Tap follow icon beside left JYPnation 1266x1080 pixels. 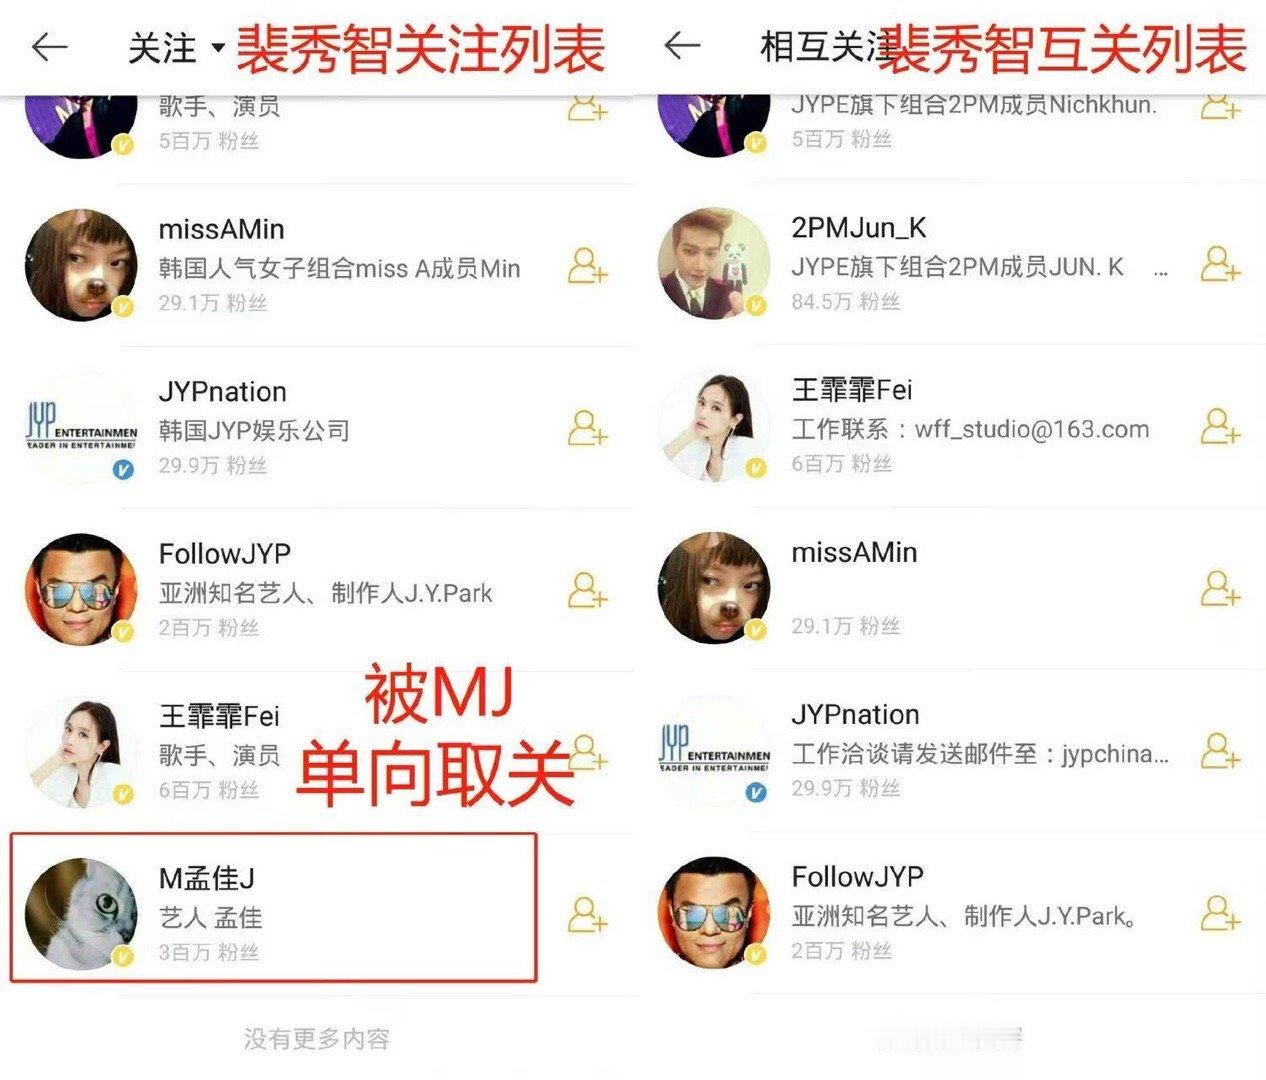tap(587, 428)
